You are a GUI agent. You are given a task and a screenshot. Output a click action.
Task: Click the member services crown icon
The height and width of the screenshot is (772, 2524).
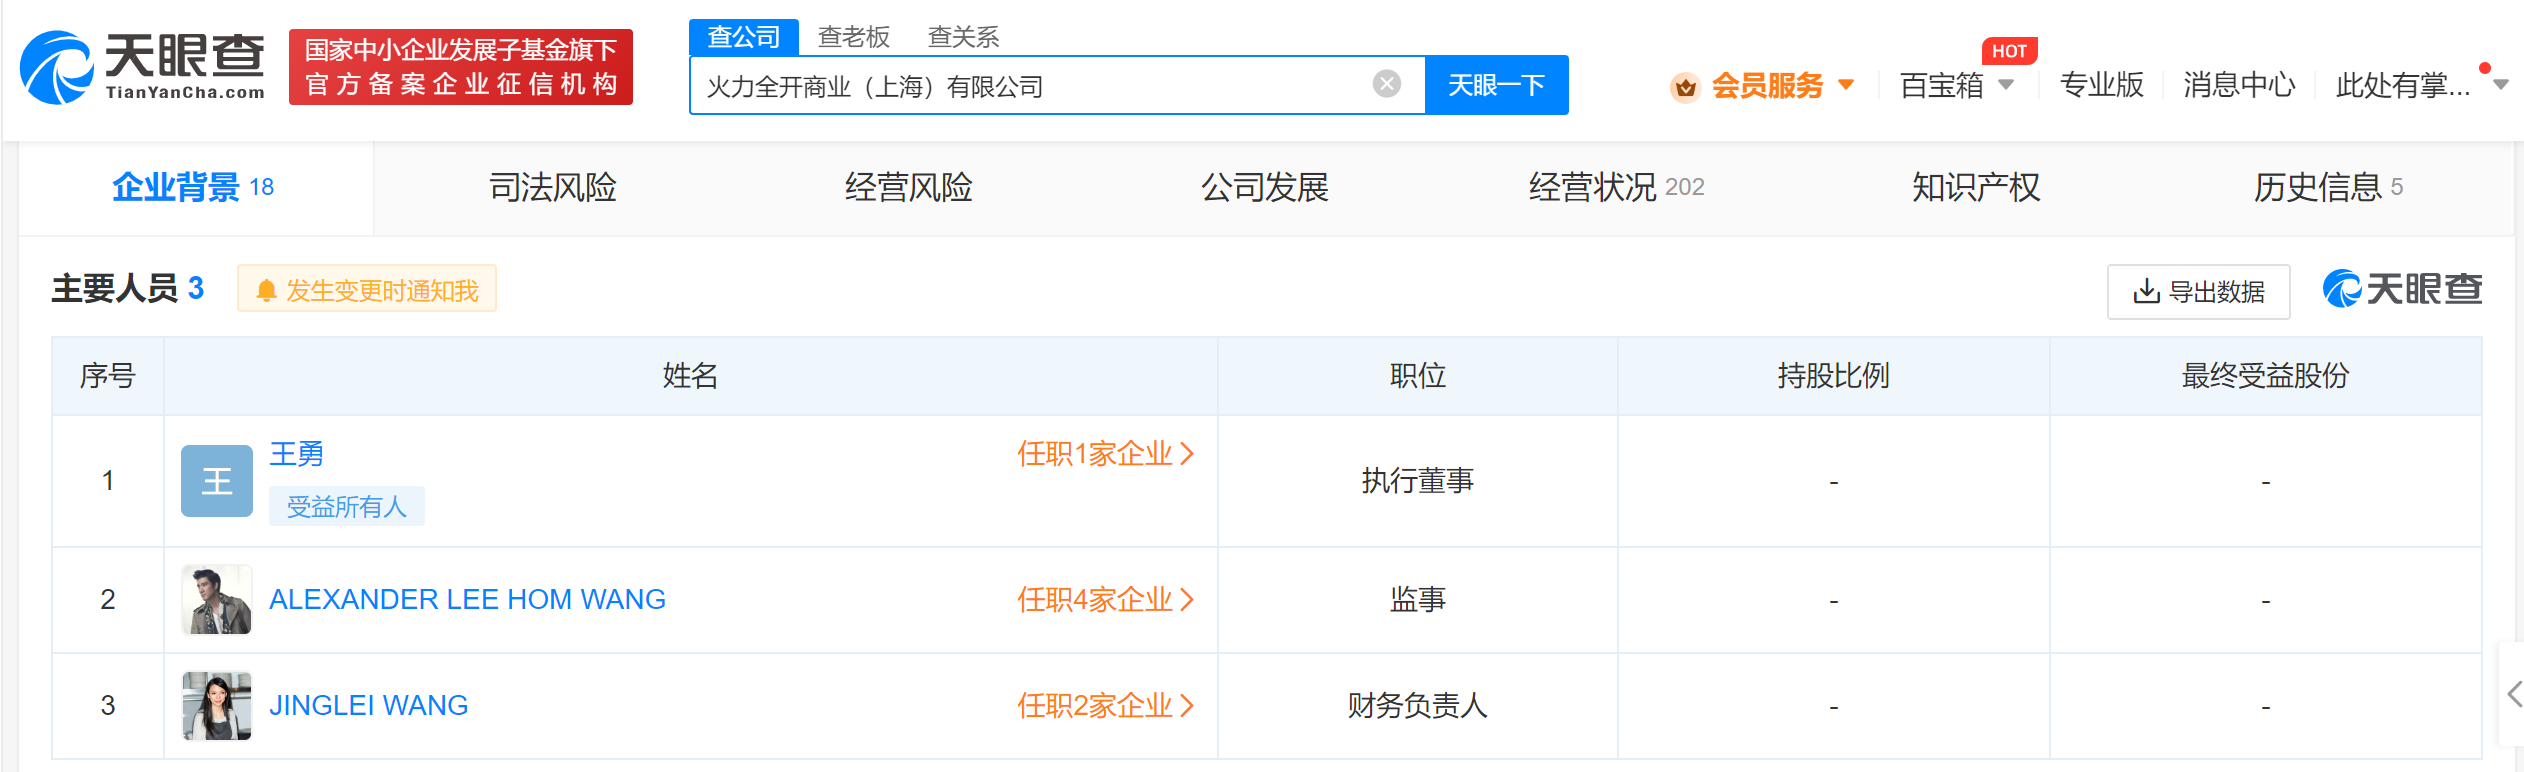(1685, 88)
